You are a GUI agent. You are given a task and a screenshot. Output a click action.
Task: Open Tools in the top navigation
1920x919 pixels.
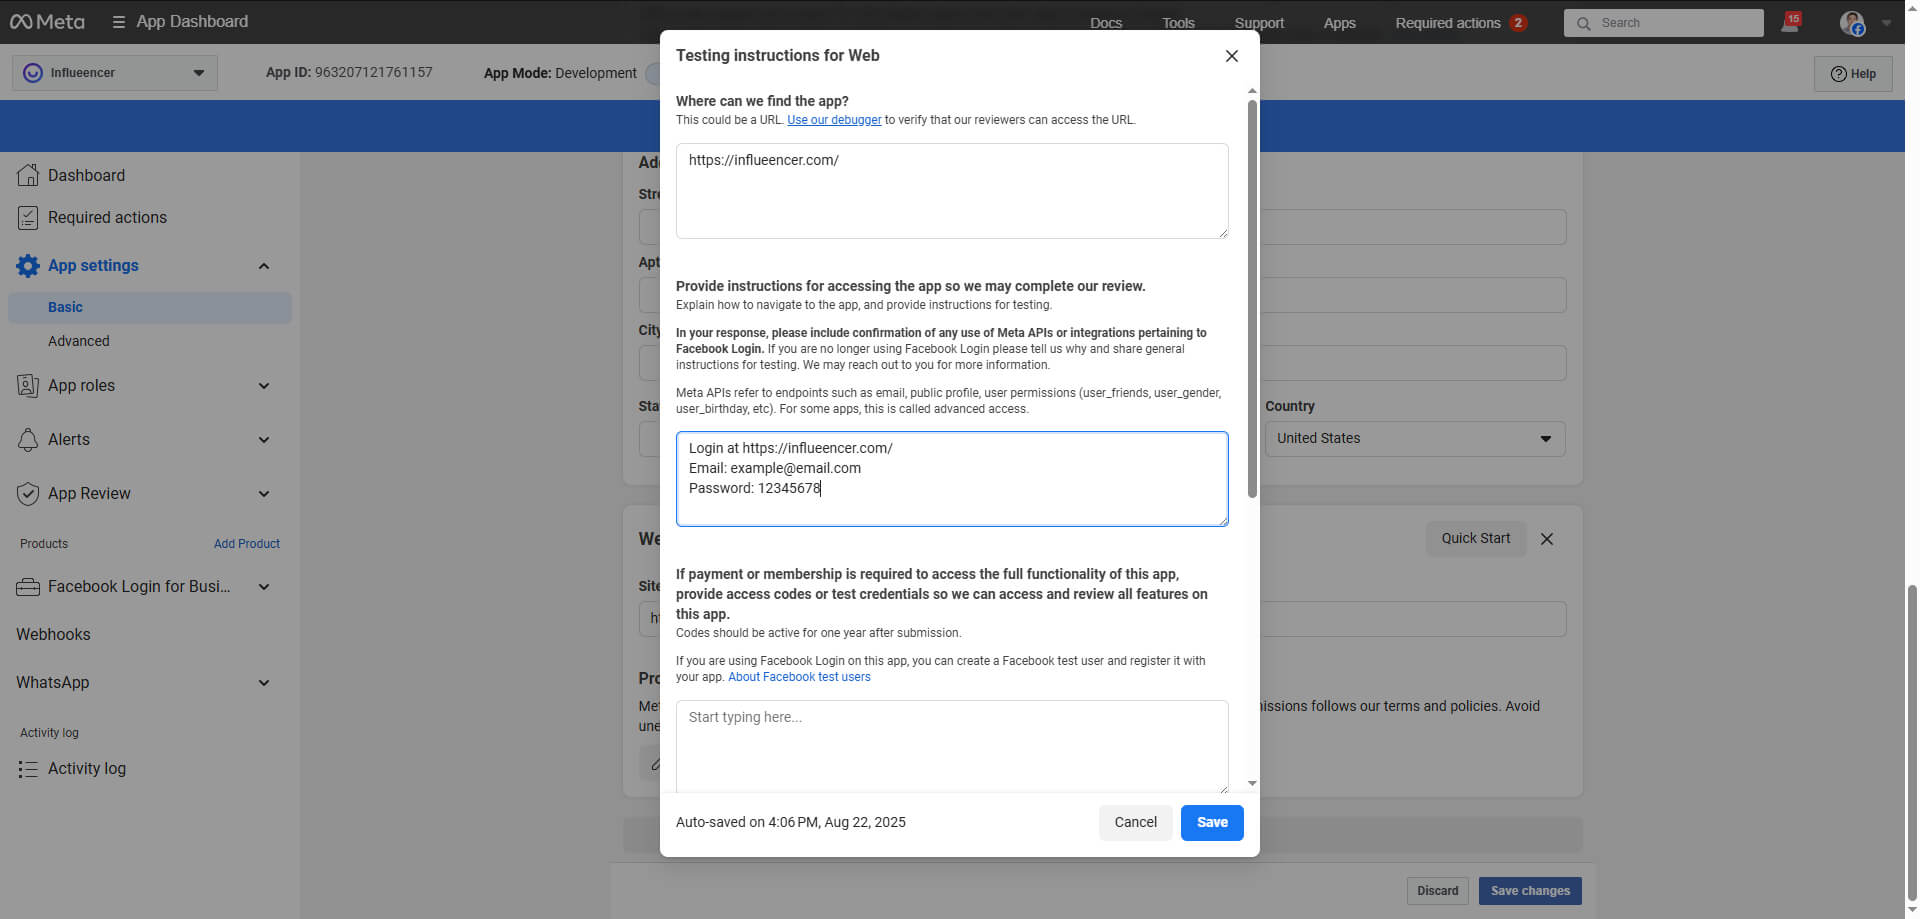tap(1178, 23)
